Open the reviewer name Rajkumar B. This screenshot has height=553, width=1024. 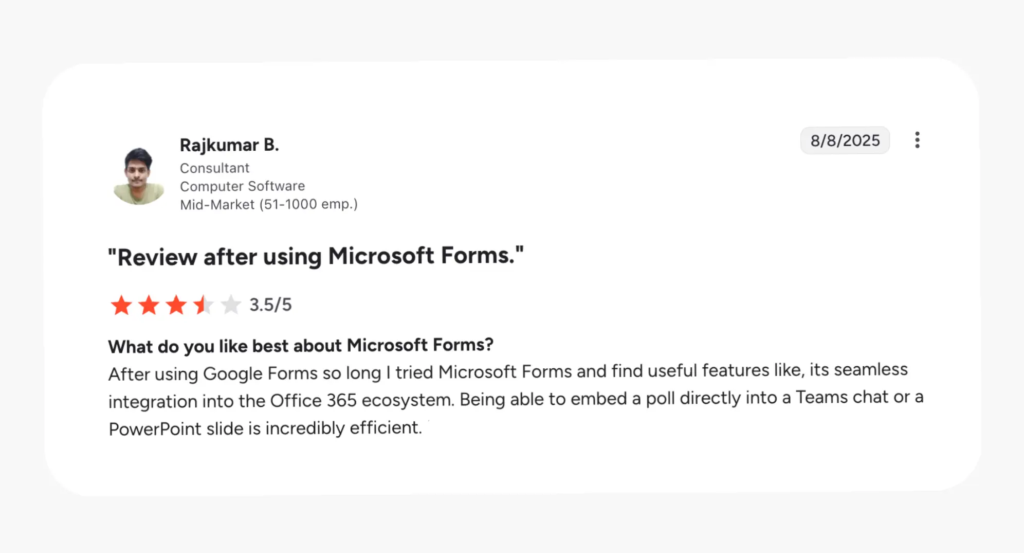[229, 145]
